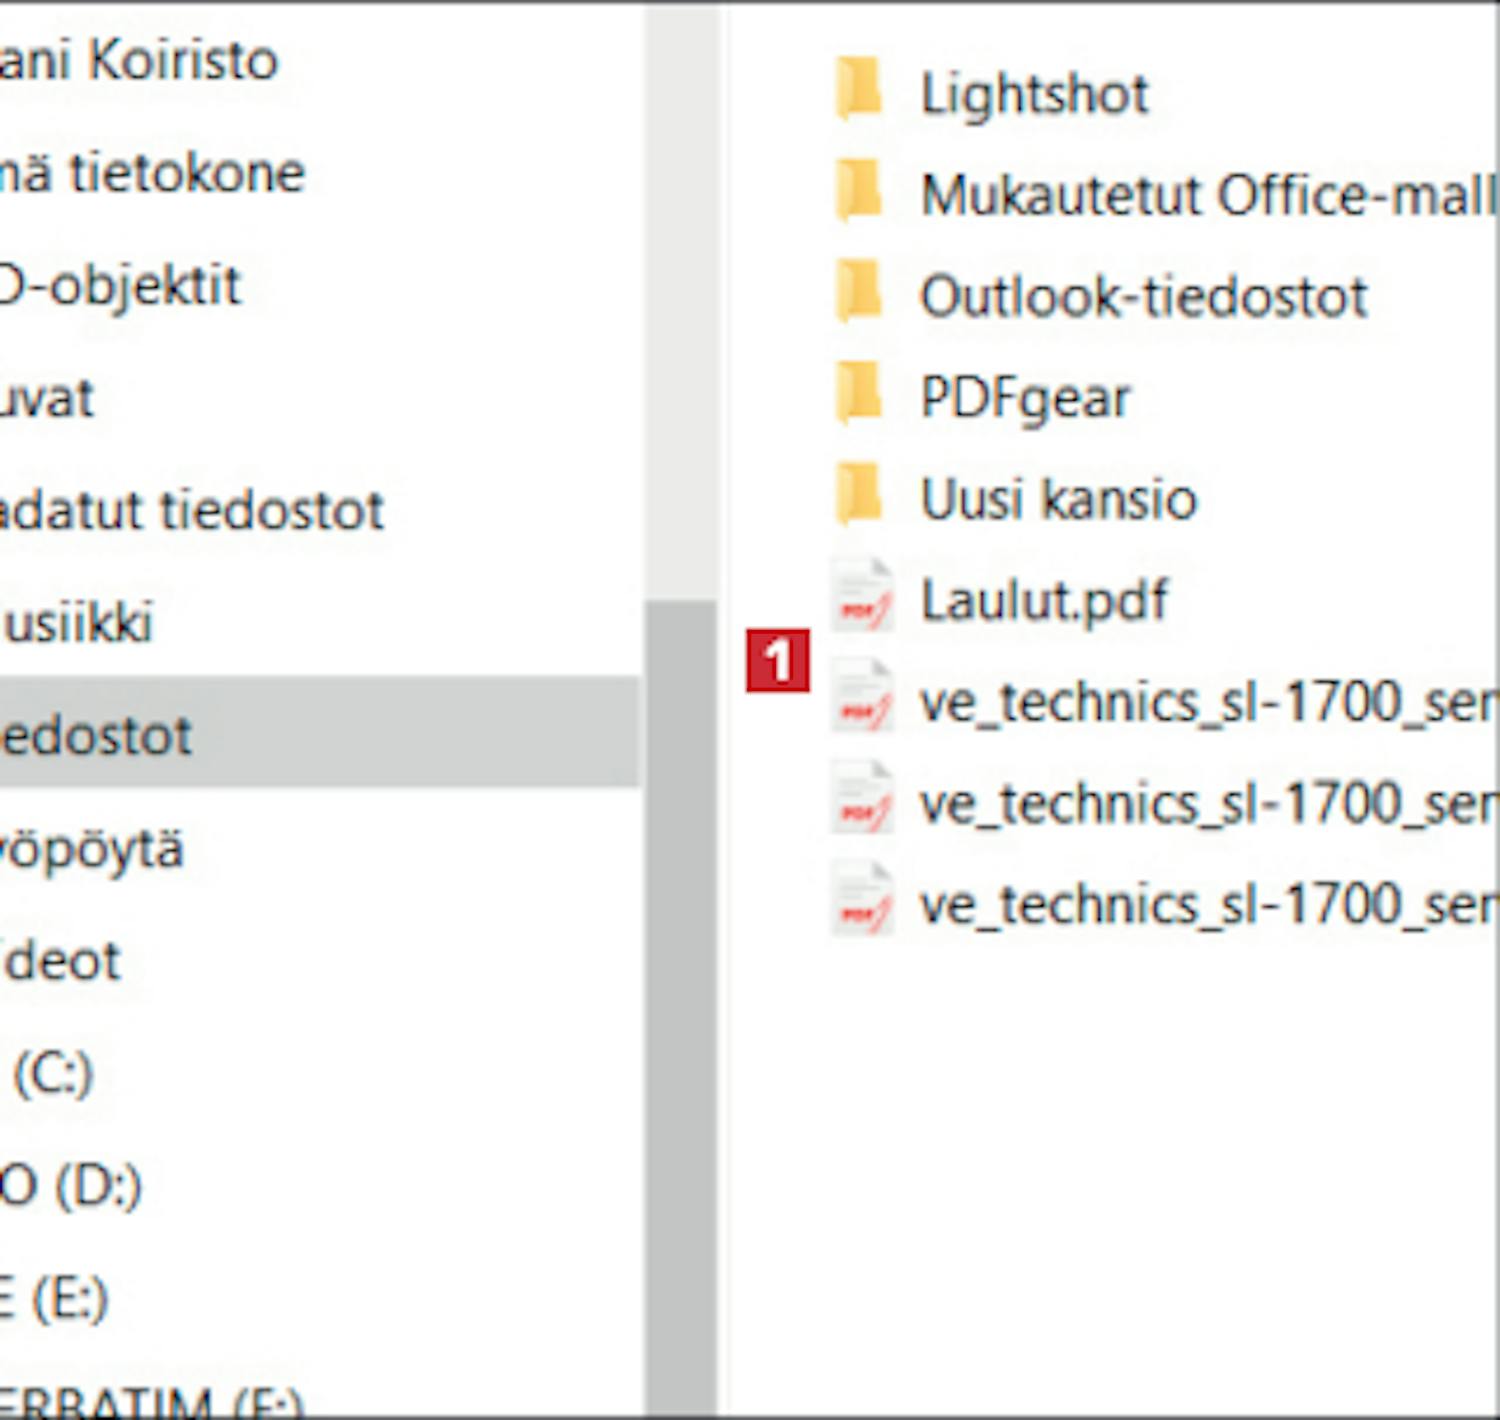Click the navigation pane scrollbar thumb
This screenshot has width=1500, height=1420.
pyautogui.click(x=681, y=1000)
